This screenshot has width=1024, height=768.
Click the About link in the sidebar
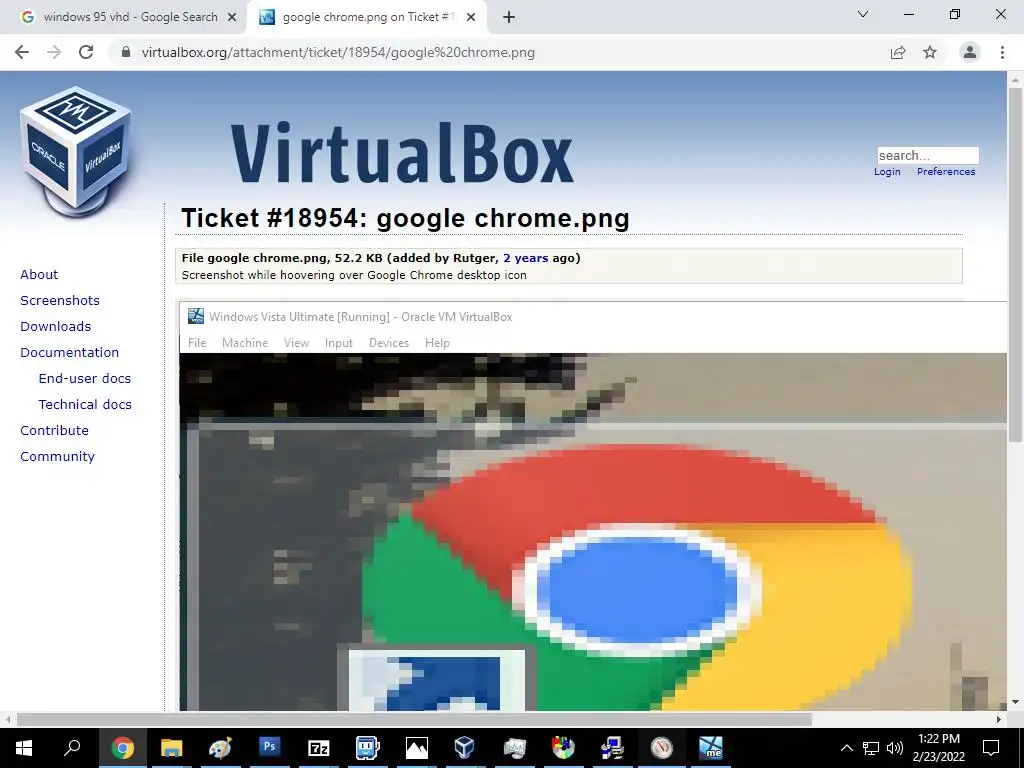pos(39,274)
